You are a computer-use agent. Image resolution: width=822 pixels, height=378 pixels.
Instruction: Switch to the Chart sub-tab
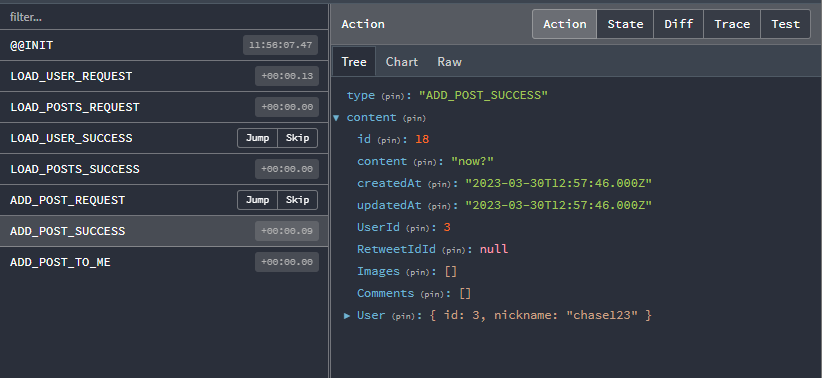point(402,62)
